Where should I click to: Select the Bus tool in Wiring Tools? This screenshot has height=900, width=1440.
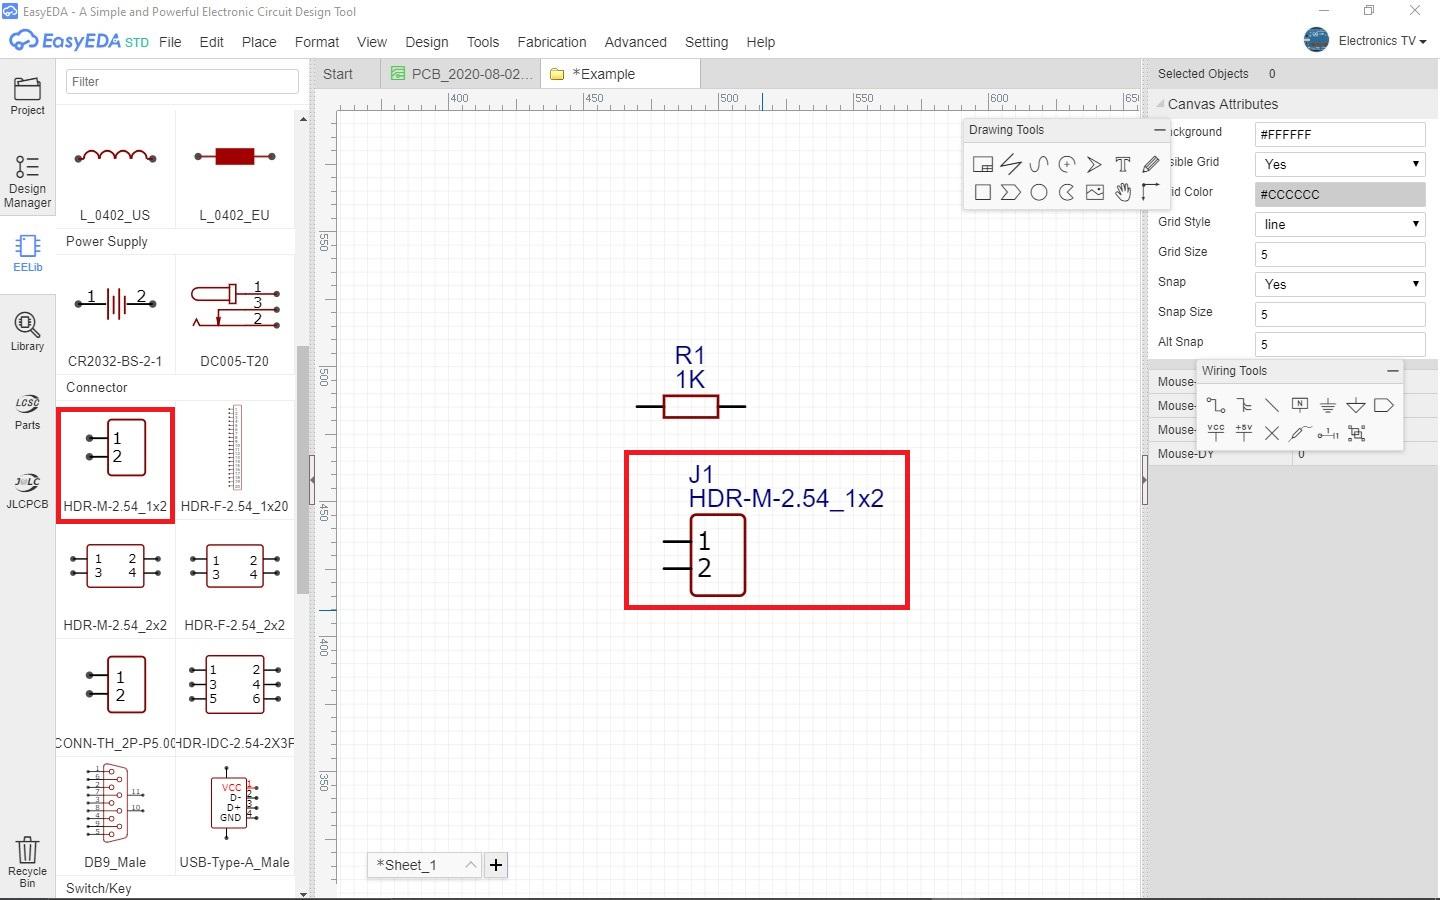[1244, 405]
